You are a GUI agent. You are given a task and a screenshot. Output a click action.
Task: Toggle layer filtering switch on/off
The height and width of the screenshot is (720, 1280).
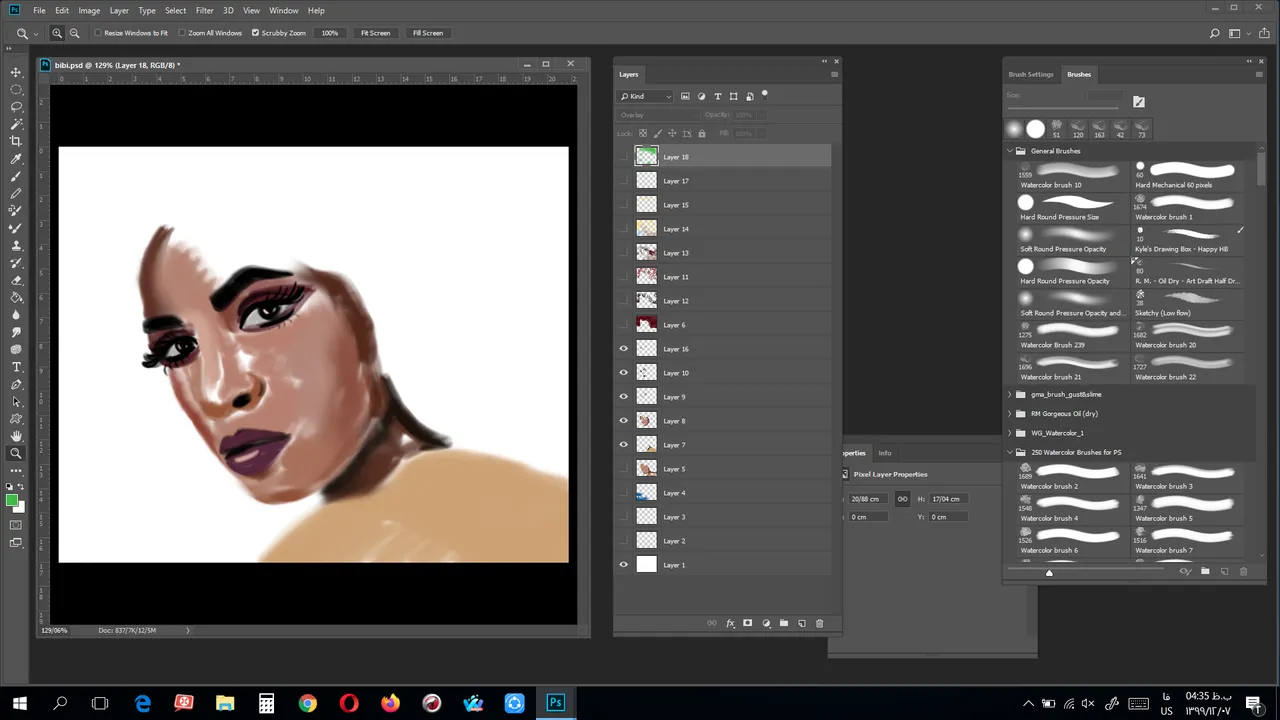[x=765, y=95]
